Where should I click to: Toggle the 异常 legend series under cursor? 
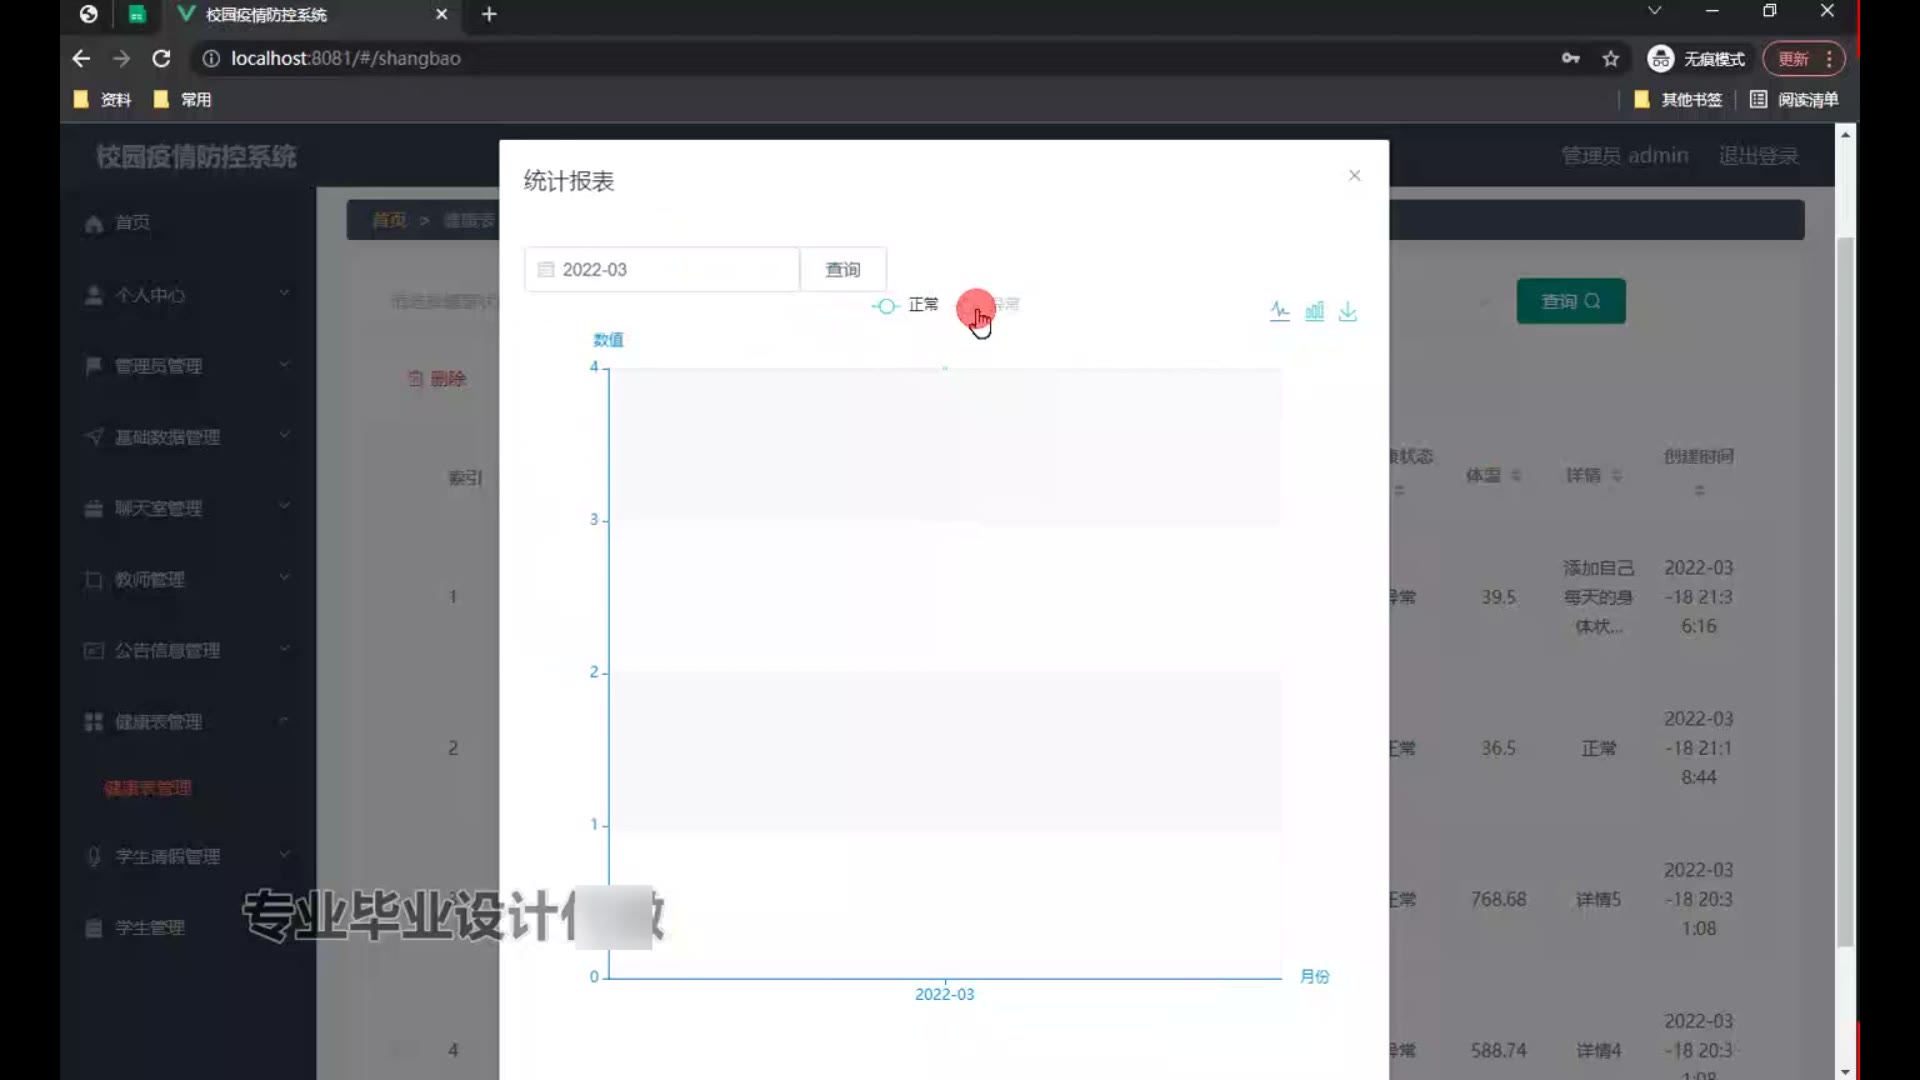tap(992, 304)
